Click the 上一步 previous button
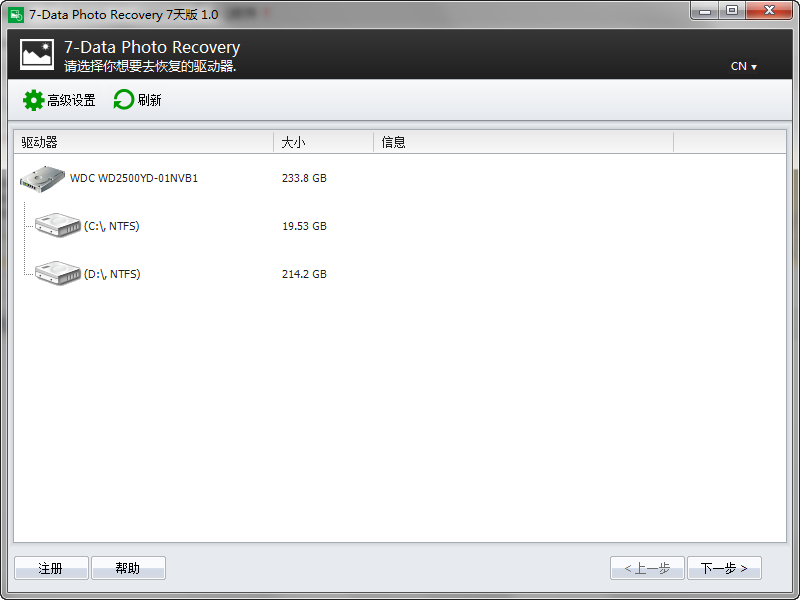Screen dimensions: 800x600 (647, 568)
